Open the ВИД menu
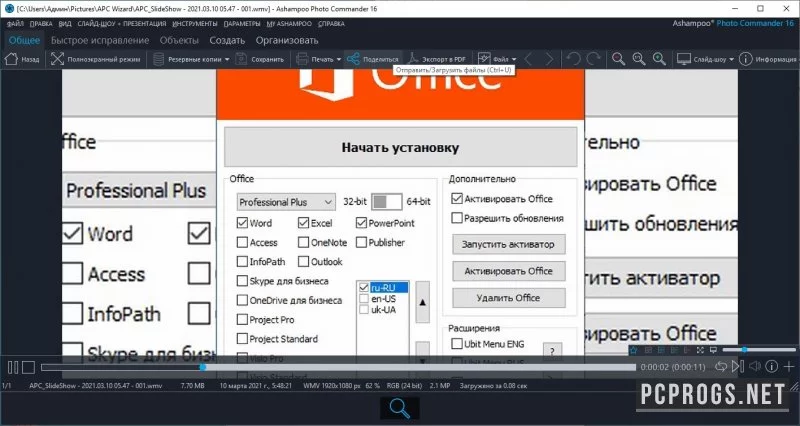The height and width of the screenshot is (426, 800). pos(65,24)
